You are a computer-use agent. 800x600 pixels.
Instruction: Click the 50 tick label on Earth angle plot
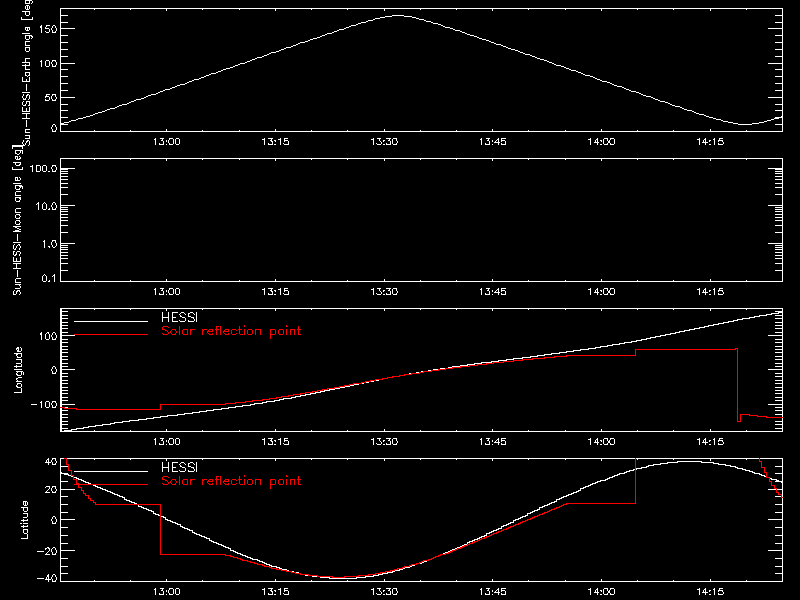[51, 97]
